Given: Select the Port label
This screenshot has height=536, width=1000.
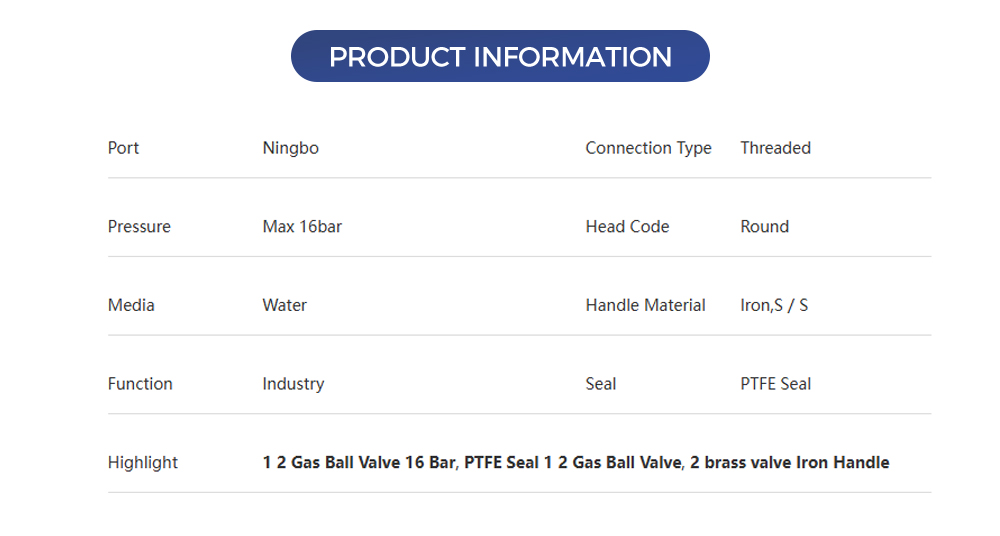Looking at the screenshot, I should pyautogui.click(x=123, y=148).
